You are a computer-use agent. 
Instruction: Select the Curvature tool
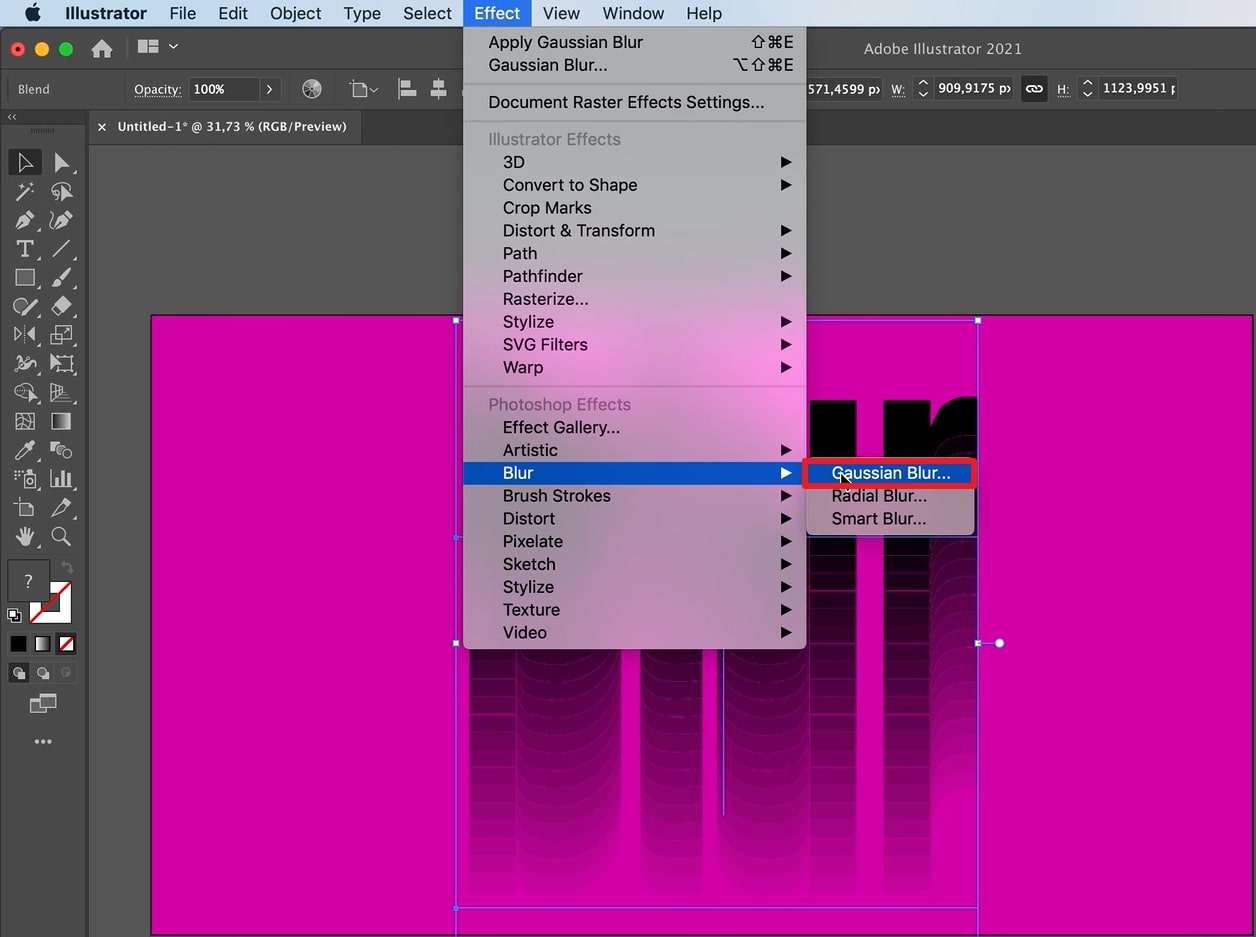[61, 220]
